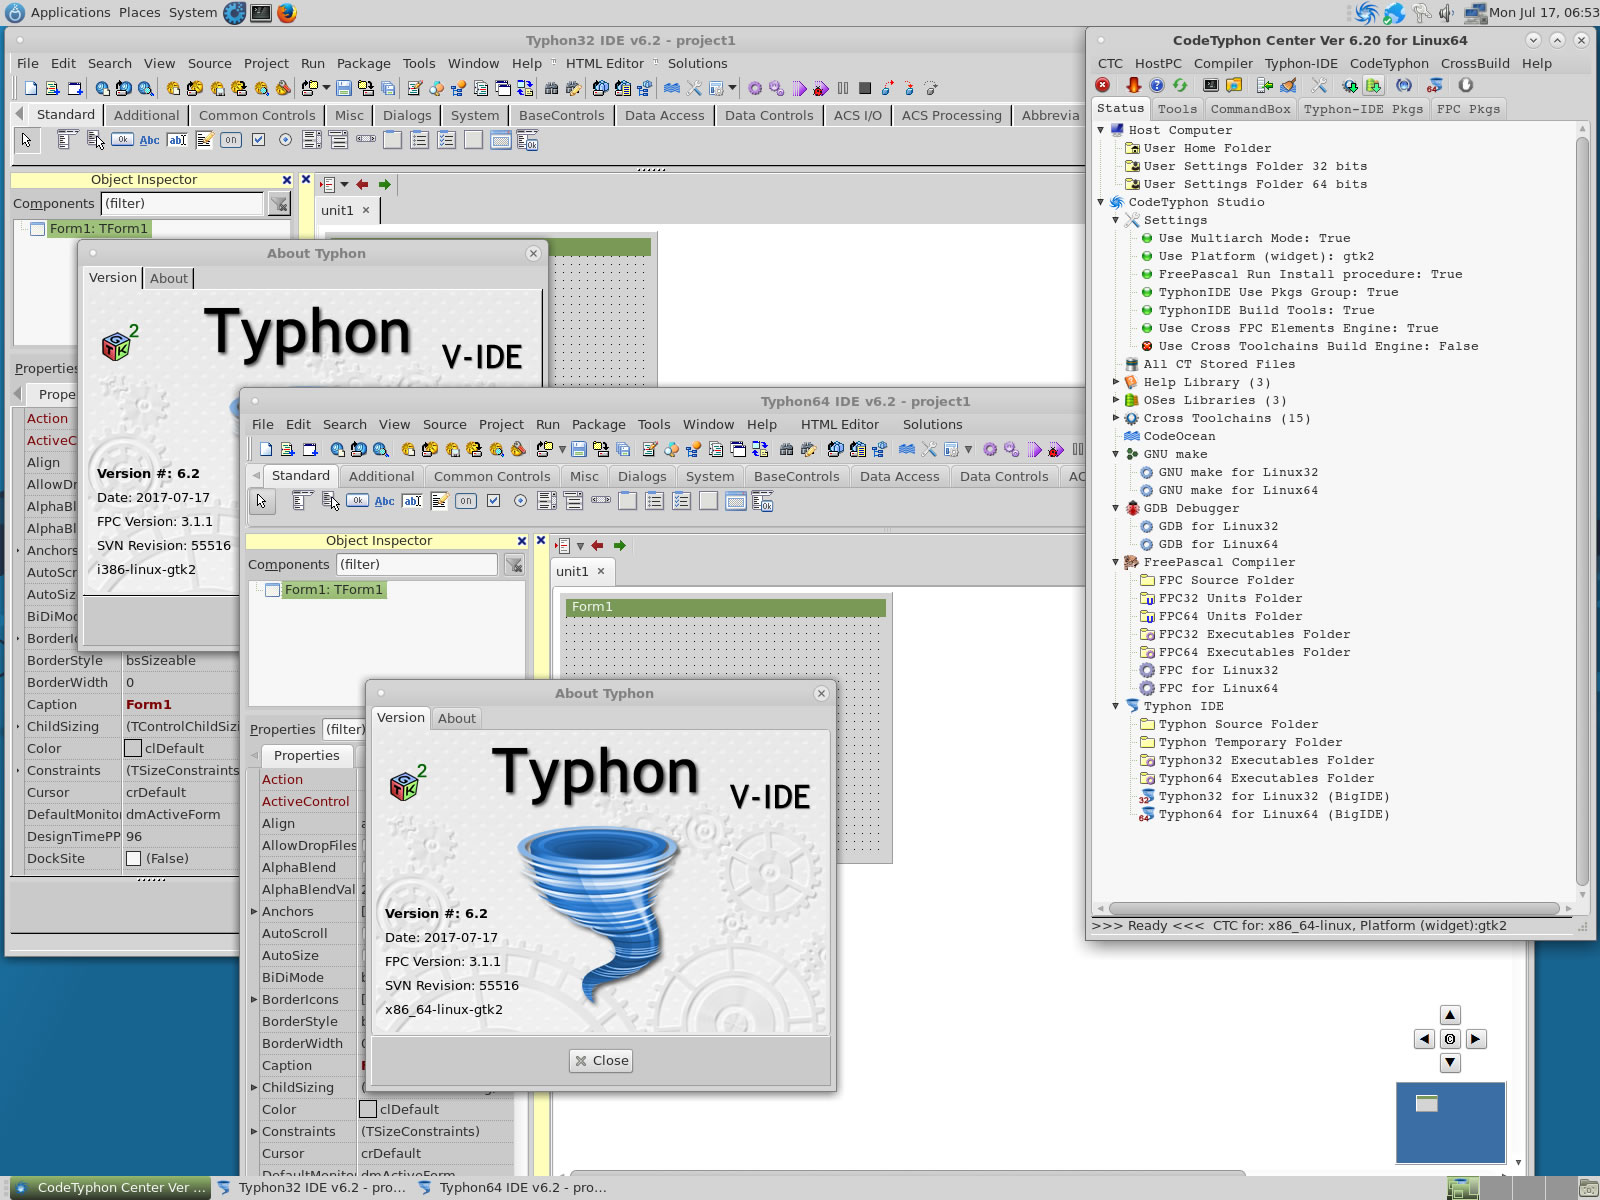Image resolution: width=1600 pixels, height=1200 pixels.
Task: Click the right arrow navigation button
Action: coord(1476,1039)
